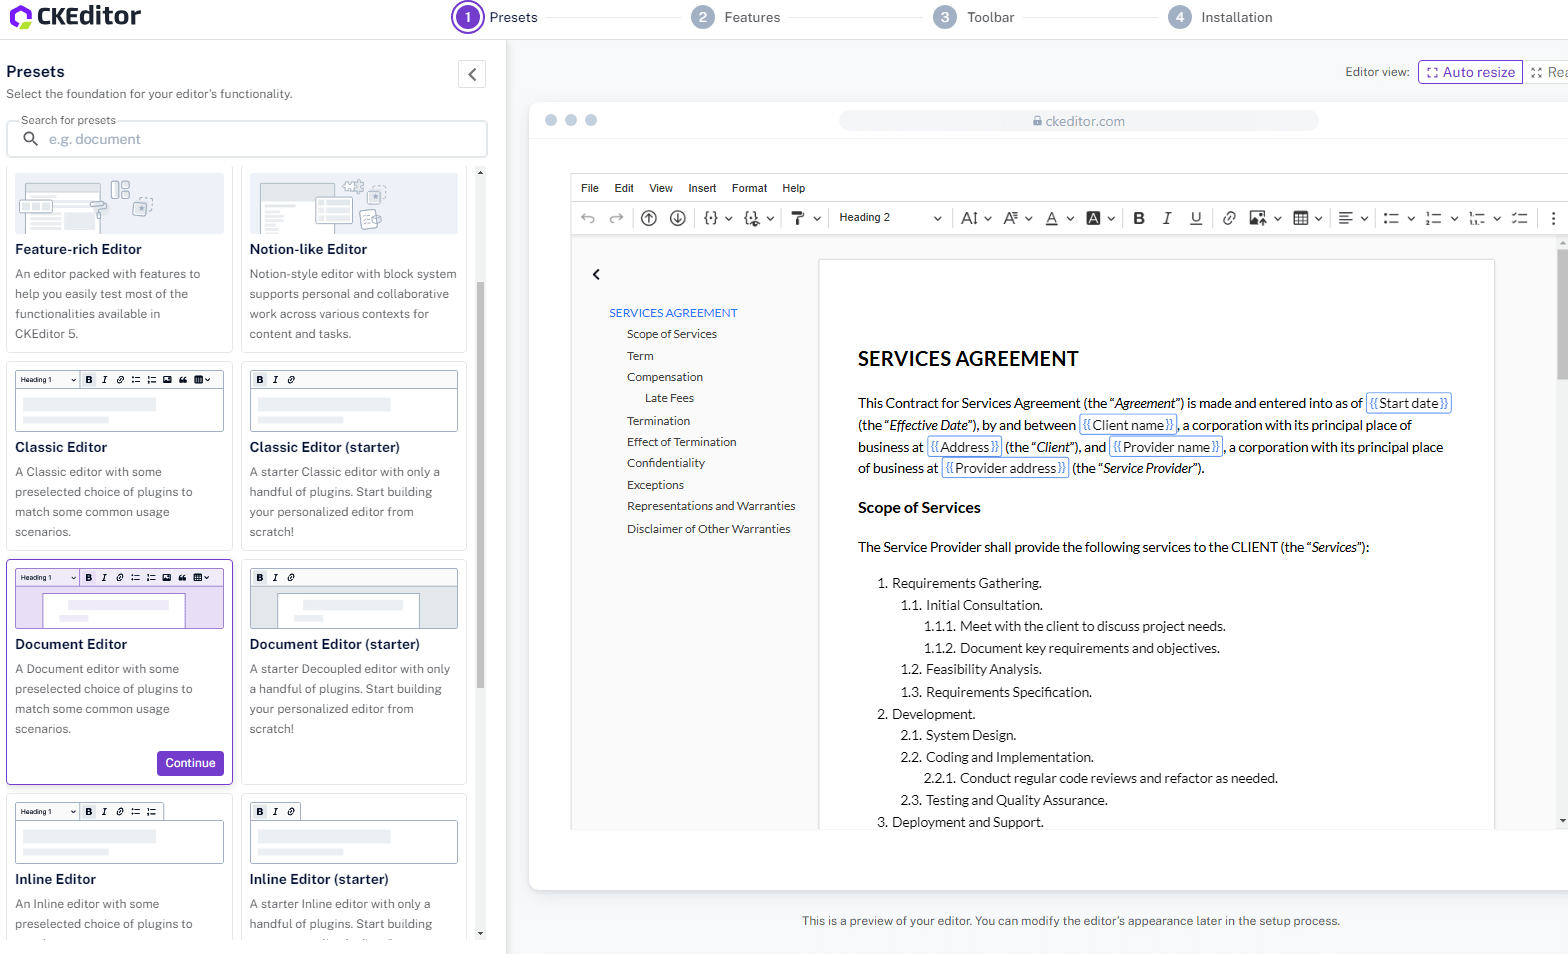Click the insert image icon

tap(1258, 218)
